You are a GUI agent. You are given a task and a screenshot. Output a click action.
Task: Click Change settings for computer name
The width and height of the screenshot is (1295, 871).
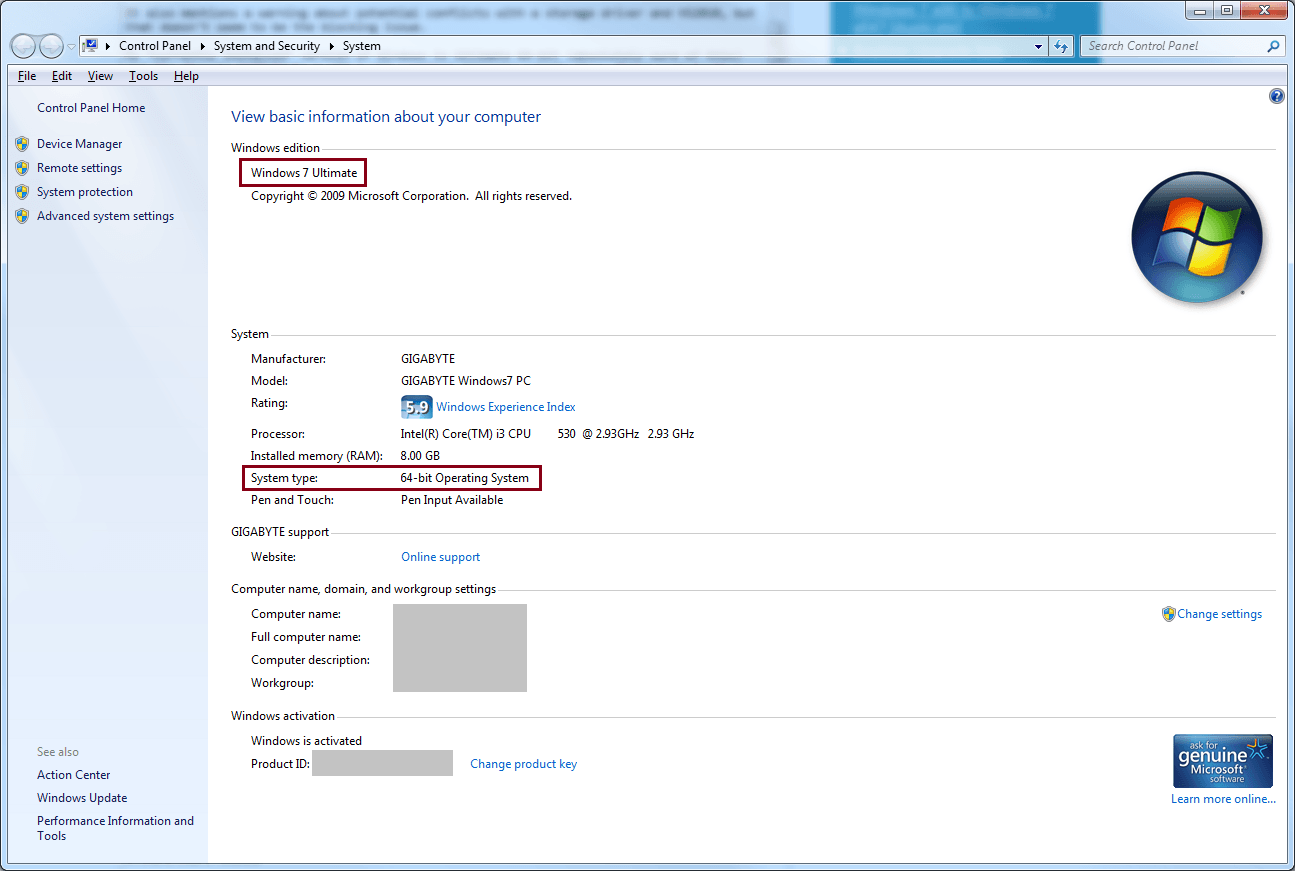point(1220,614)
